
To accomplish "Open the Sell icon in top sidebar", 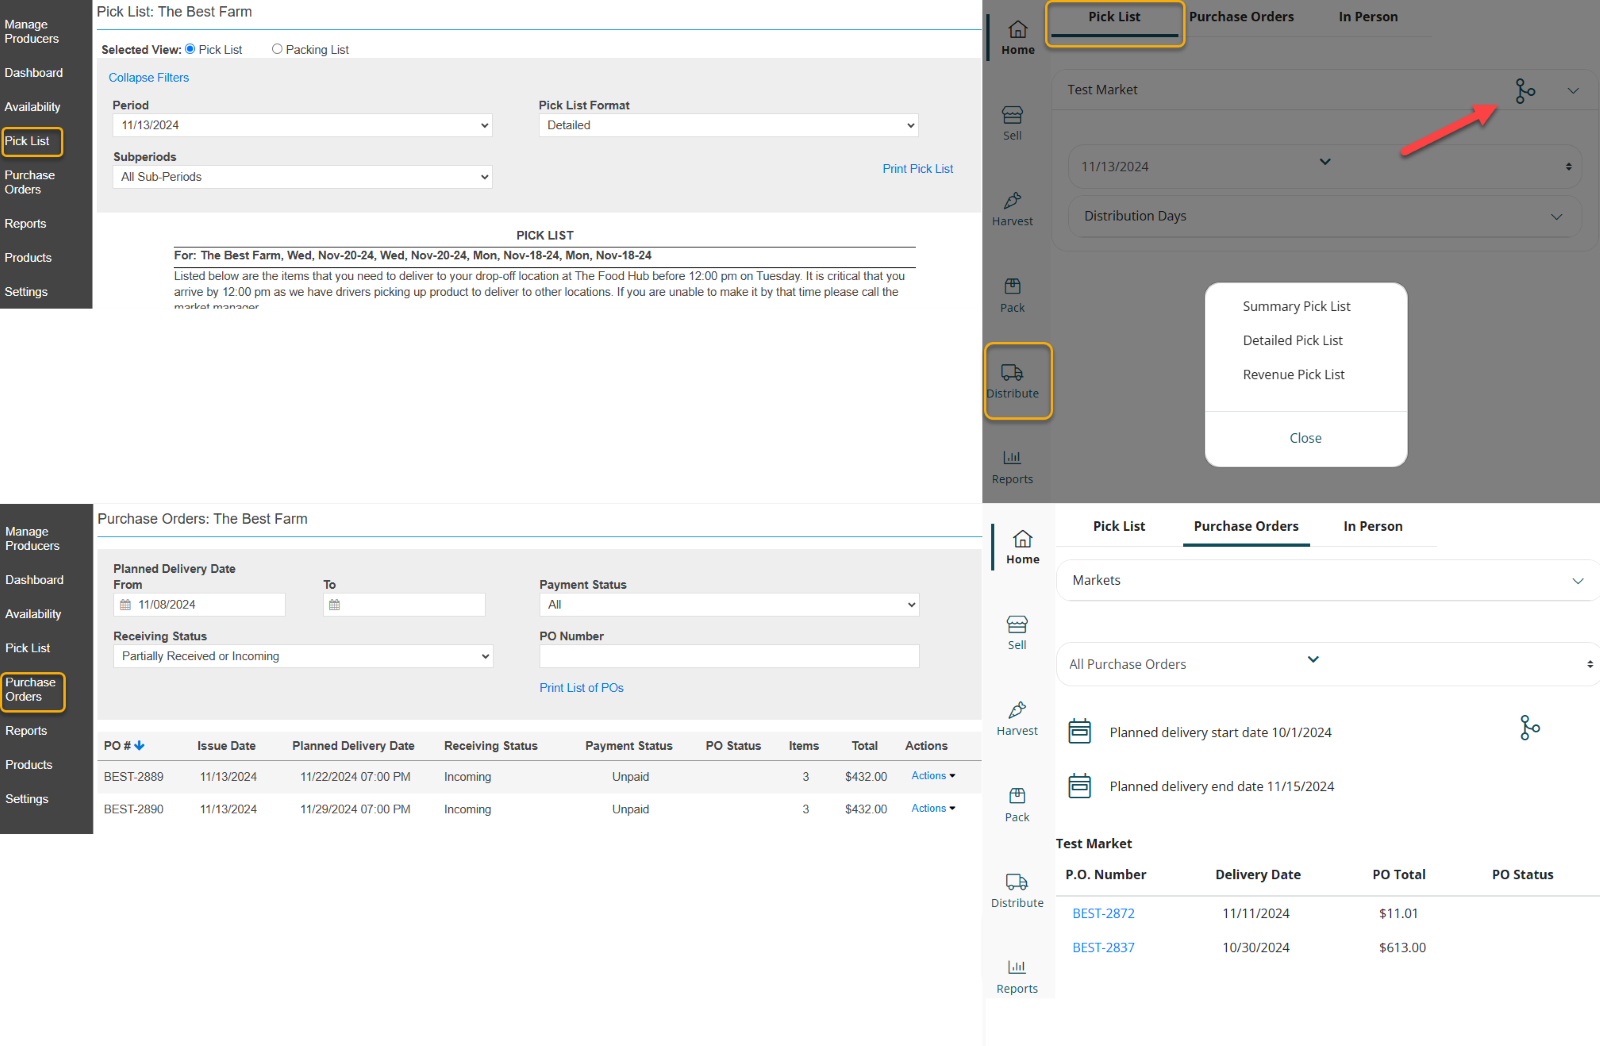I will click(1012, 116).
